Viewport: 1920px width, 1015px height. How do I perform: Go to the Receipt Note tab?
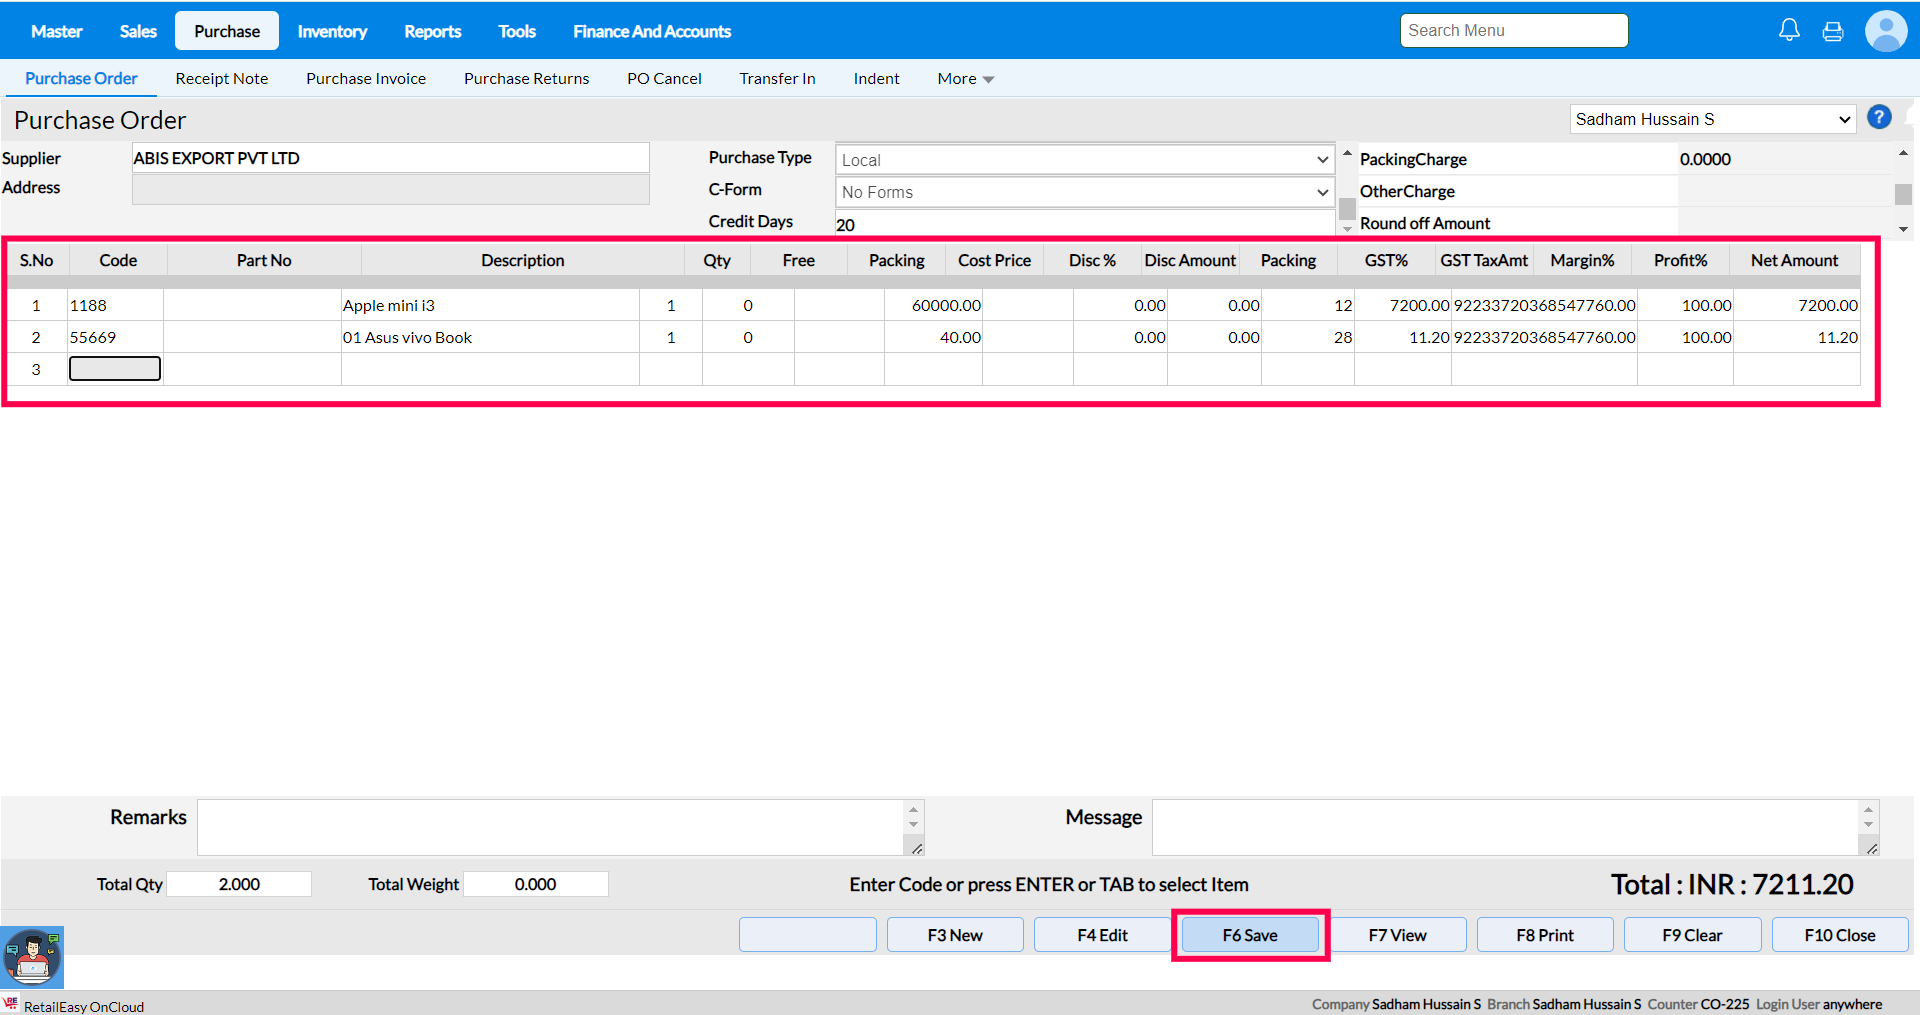(x=222, y=79)
